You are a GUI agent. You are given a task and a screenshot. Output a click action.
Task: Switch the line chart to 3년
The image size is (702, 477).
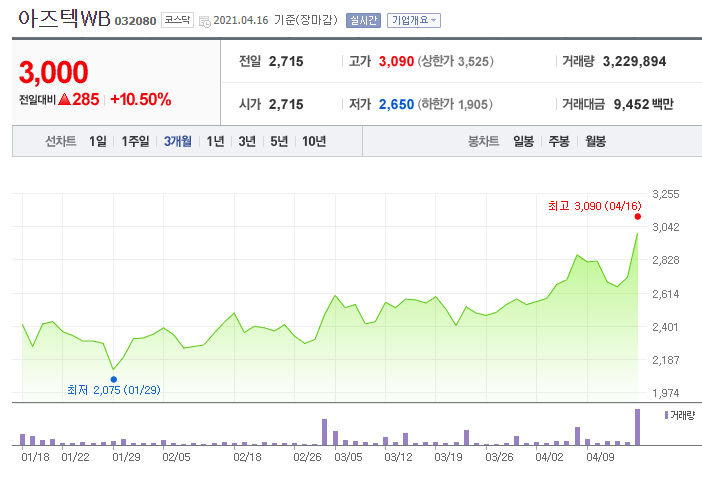(247, 142)
